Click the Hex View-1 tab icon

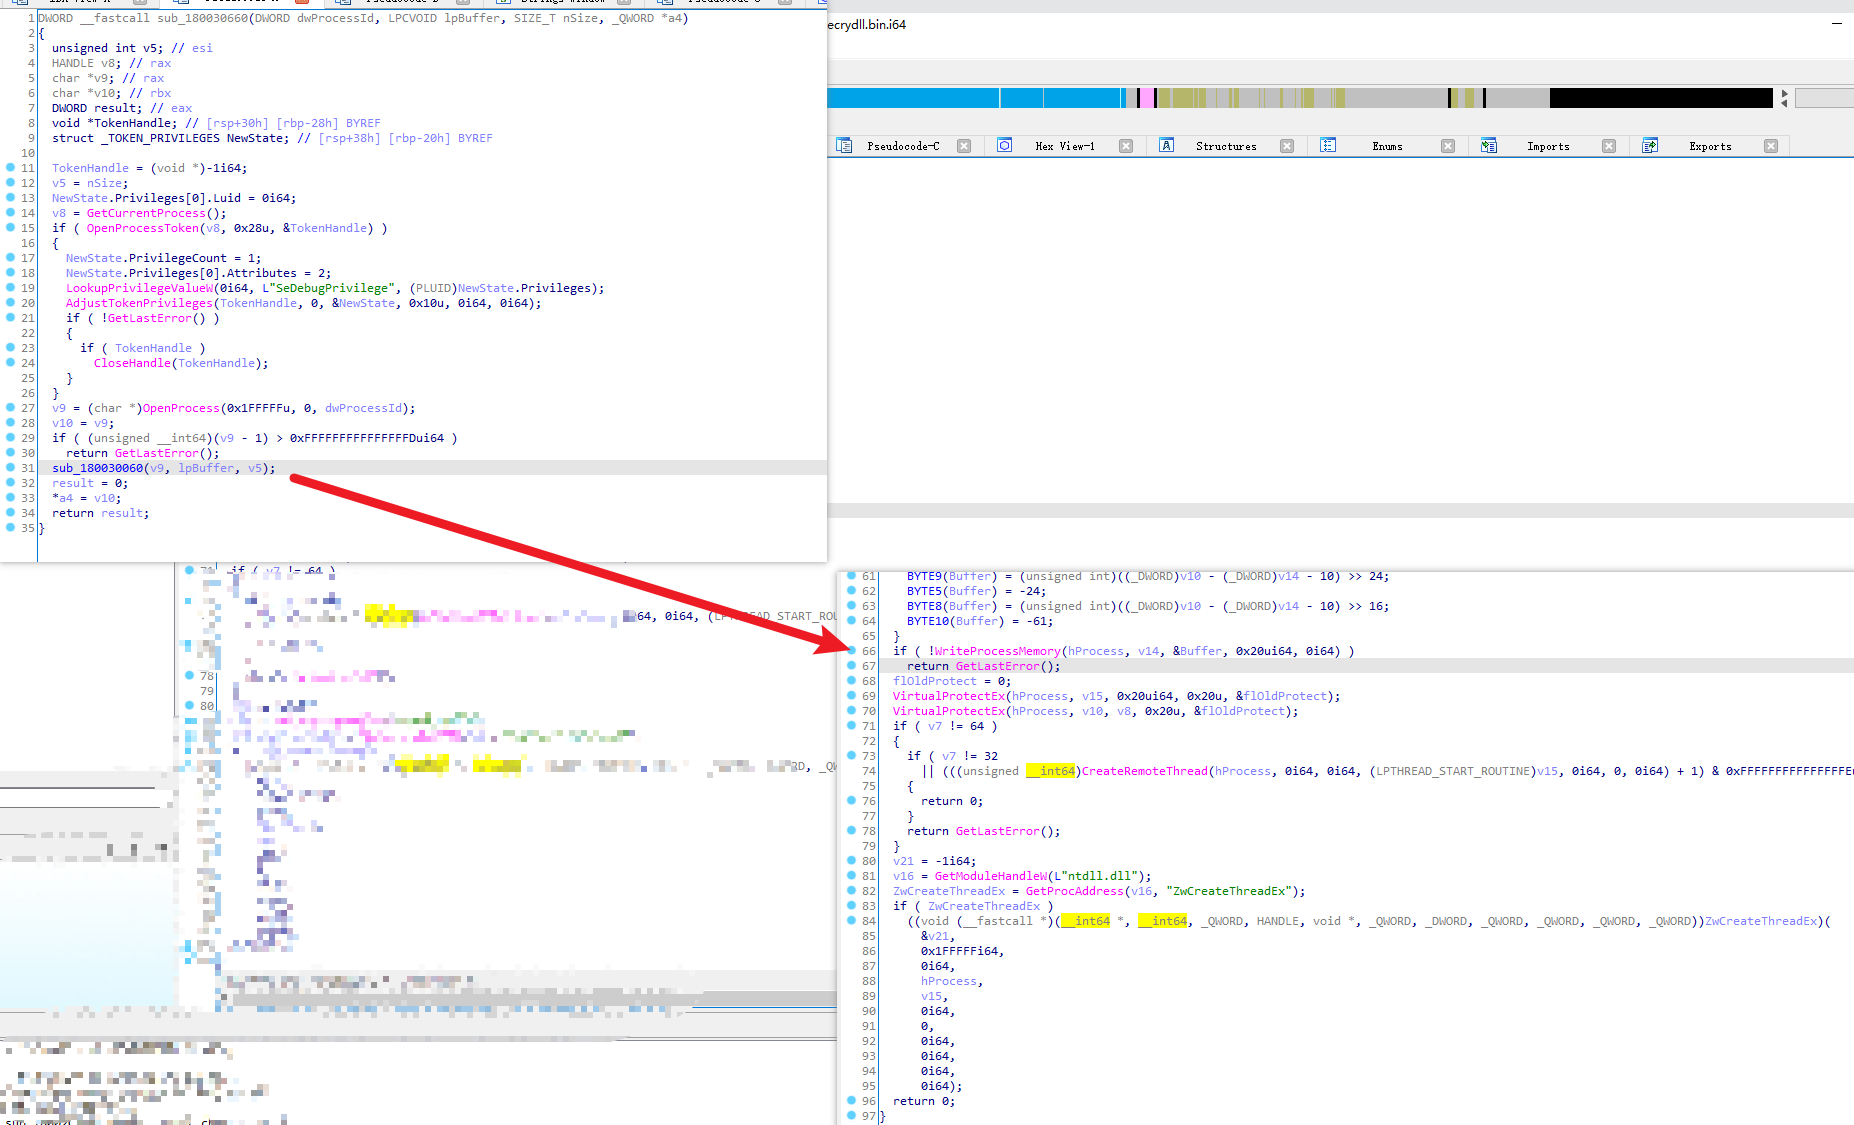point(1005,146)
